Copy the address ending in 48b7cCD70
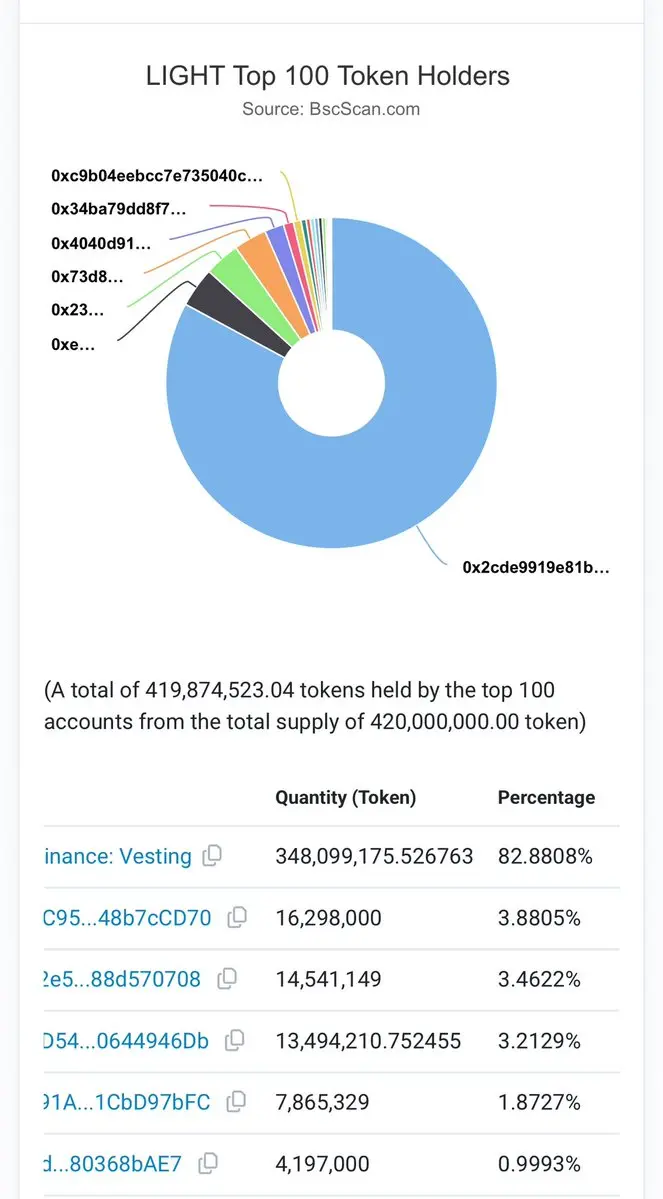This screenshot has height=1199, width=663. coord(237,917)
